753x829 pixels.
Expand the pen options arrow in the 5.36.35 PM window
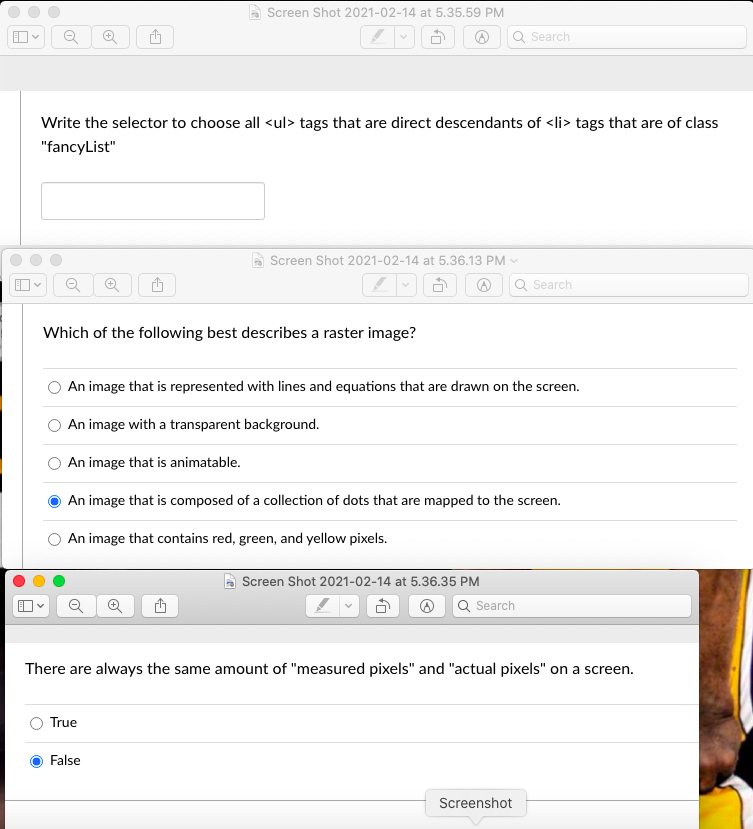pos(349,606)
